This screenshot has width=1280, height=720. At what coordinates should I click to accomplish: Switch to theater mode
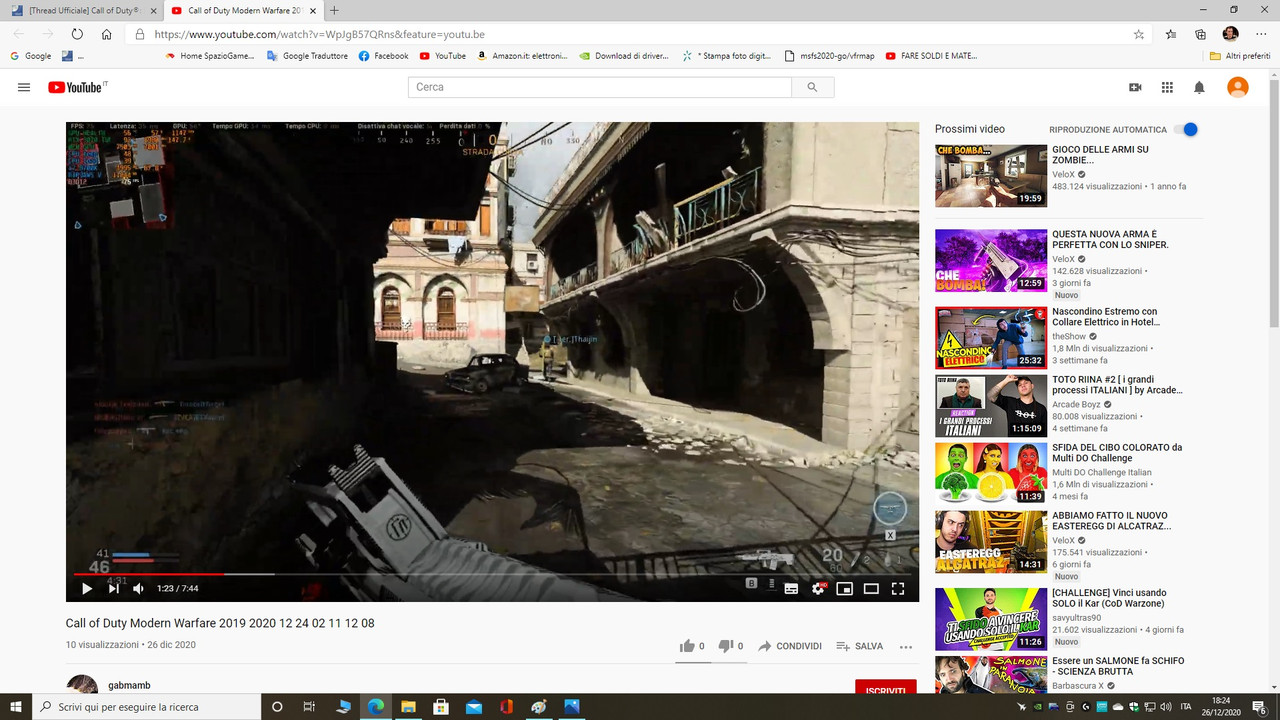(871, 588)
